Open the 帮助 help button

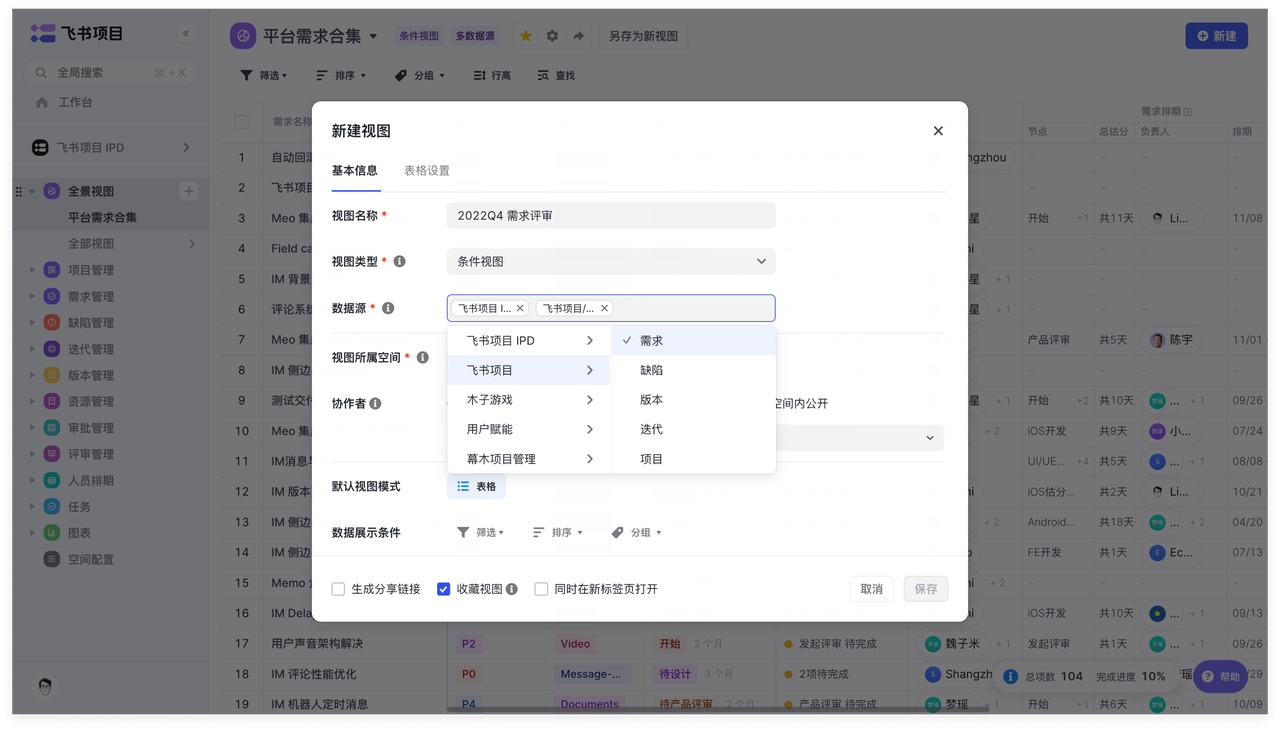point(1221,677)
